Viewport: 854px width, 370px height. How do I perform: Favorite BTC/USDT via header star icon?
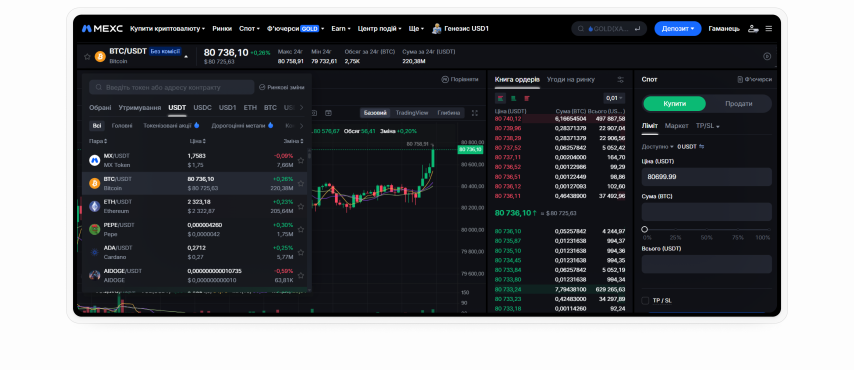87,56
